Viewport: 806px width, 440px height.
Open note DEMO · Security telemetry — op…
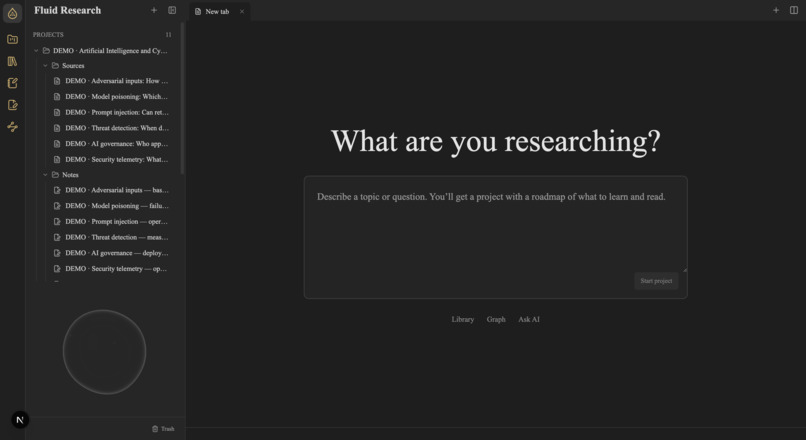click(x=116, y=269)
